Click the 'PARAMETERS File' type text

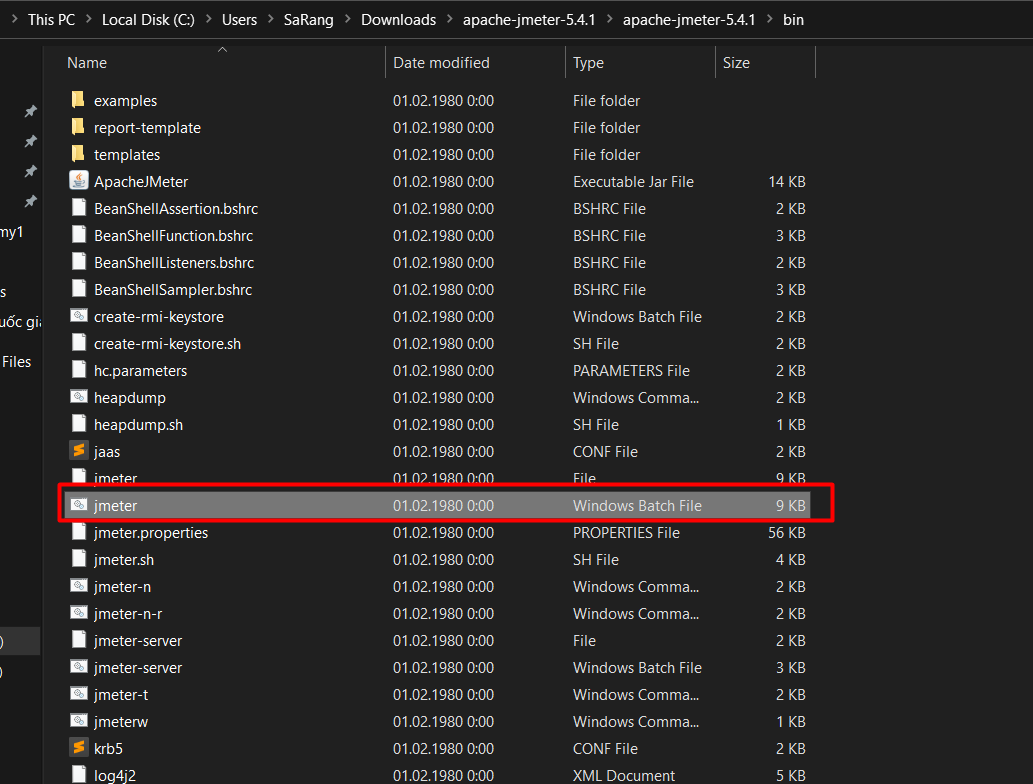point(631,371)
